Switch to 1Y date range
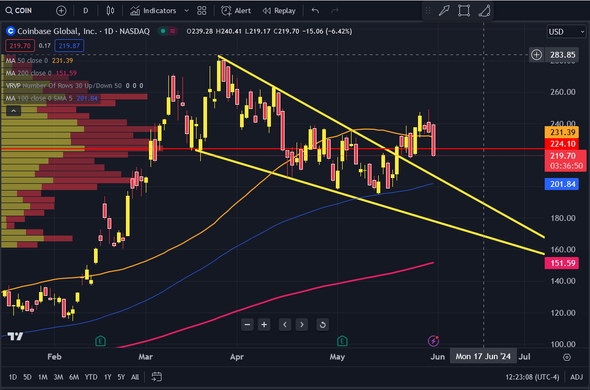Viewport: 590px width, 390px height. pos(108,377)
